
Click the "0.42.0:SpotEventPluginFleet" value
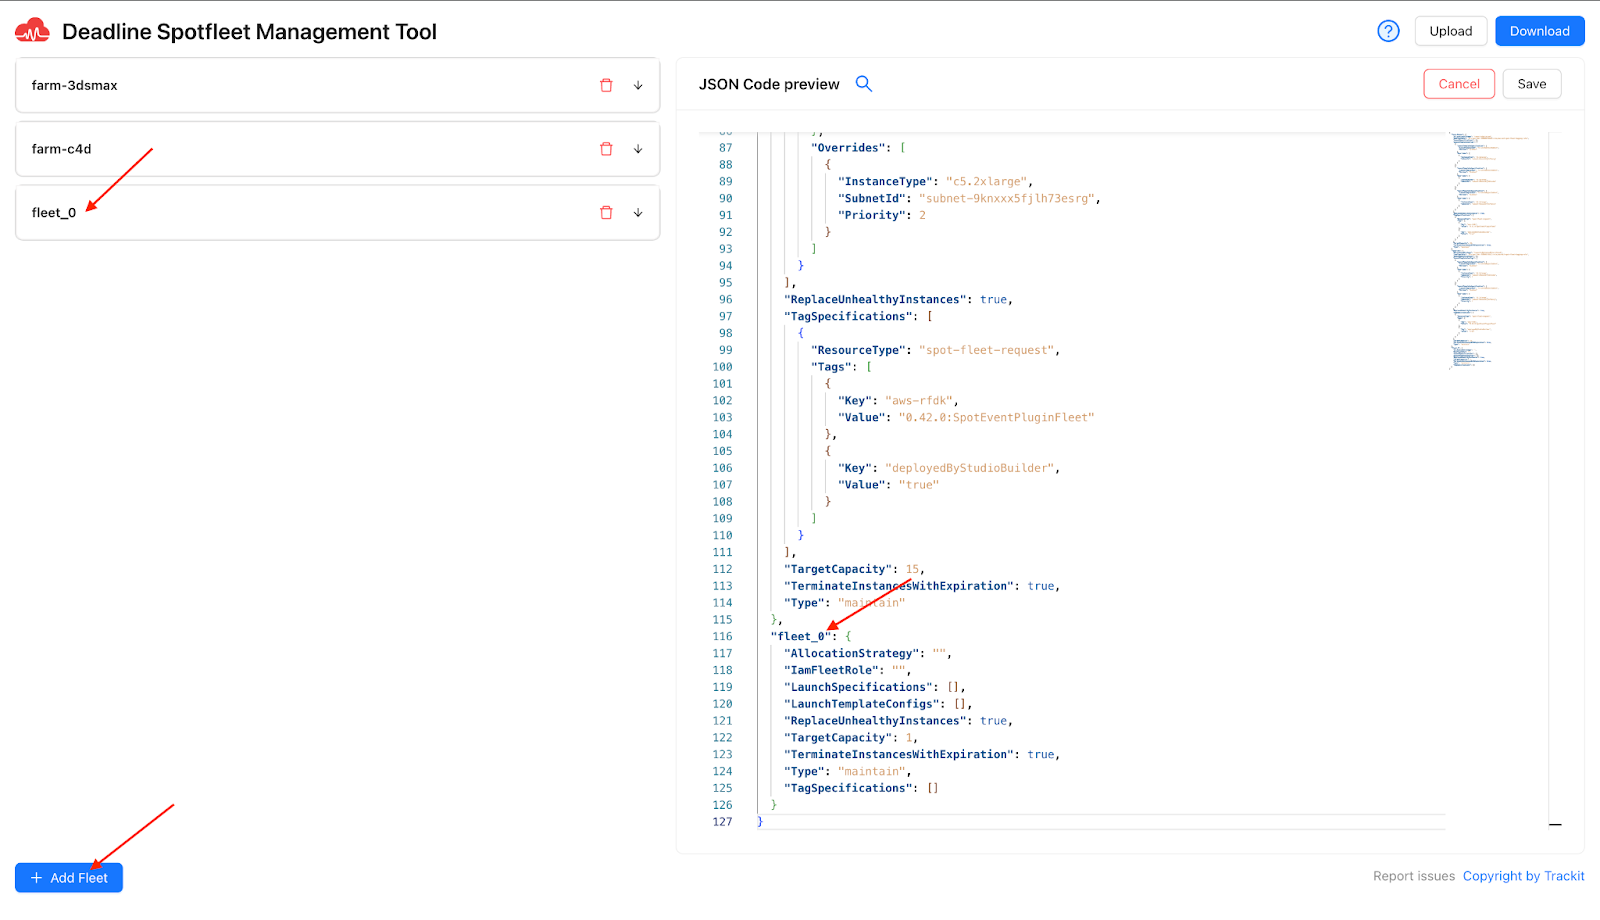(996, 417)
